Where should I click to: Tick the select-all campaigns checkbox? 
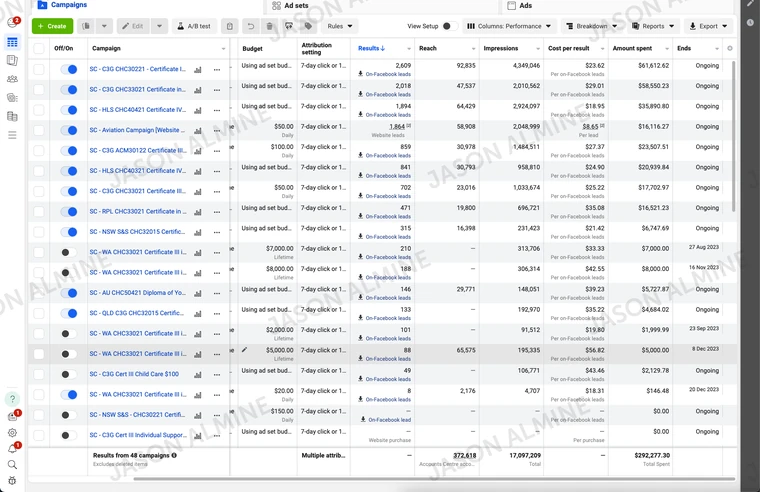point(39,48)
